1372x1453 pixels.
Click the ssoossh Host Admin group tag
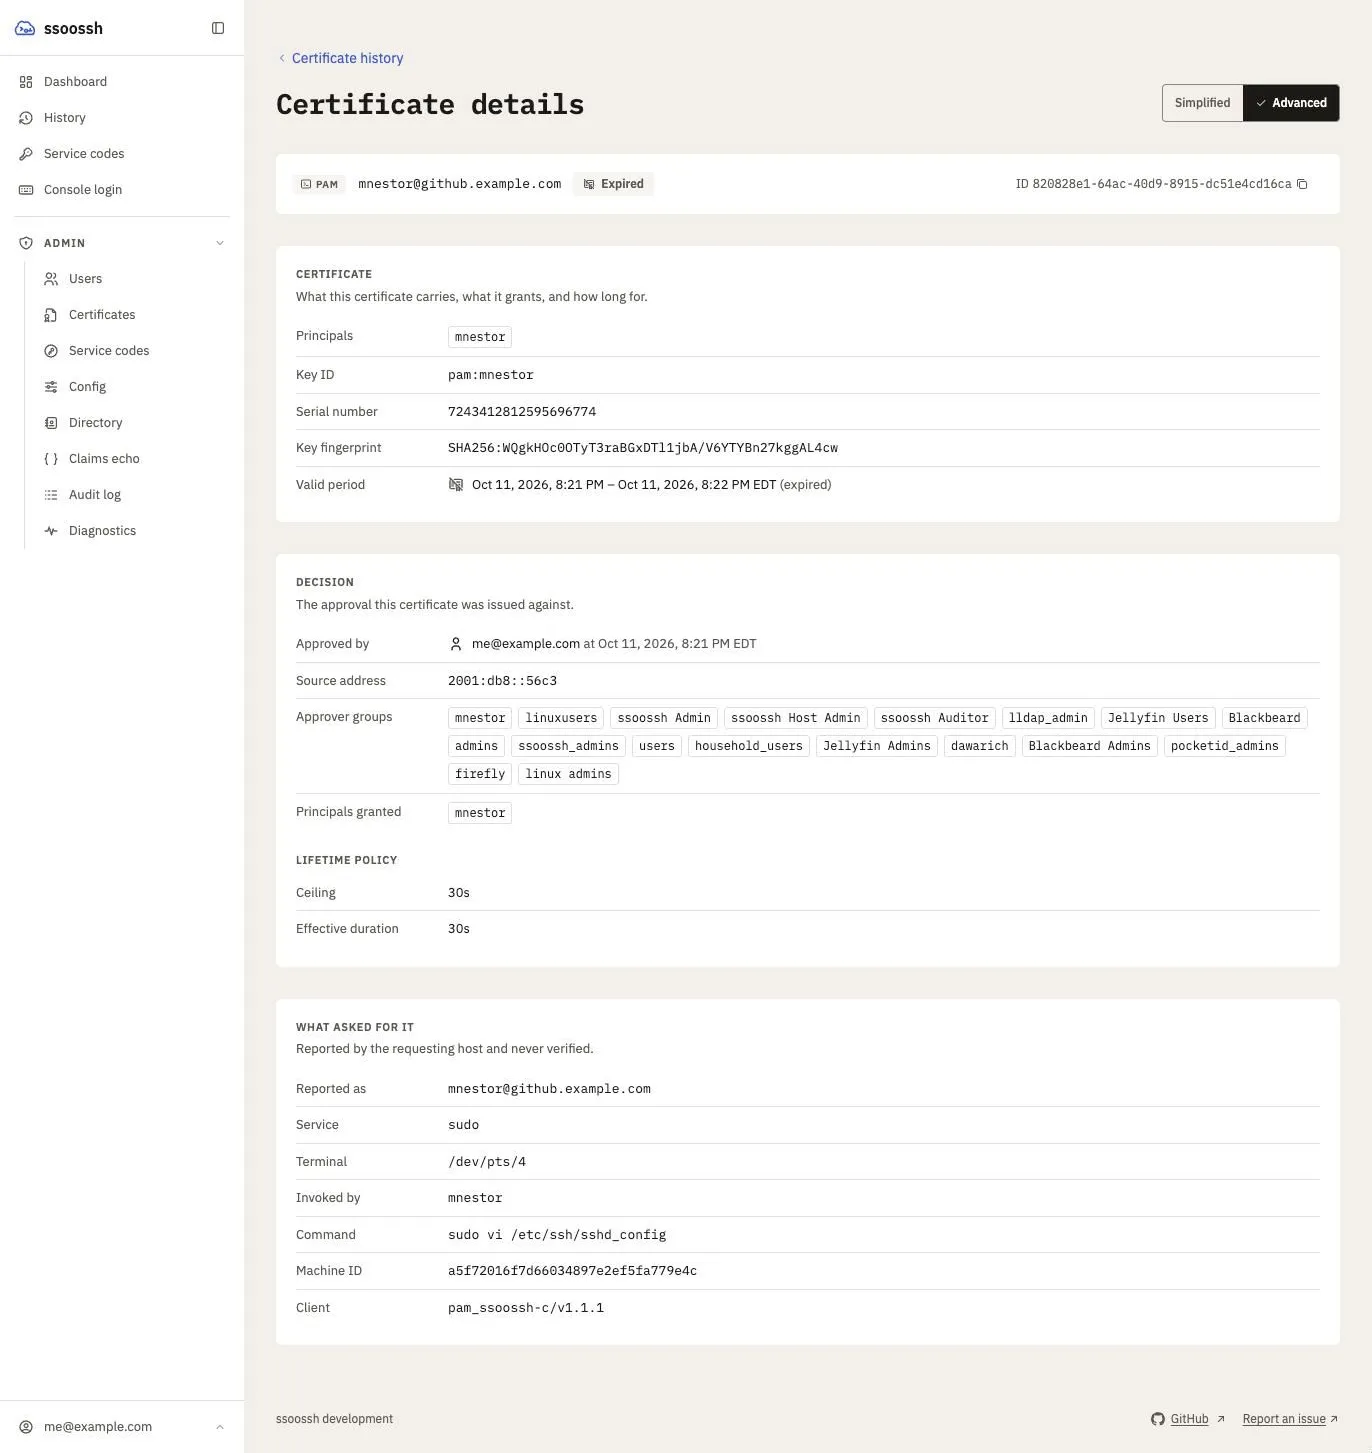pos(796,718)
